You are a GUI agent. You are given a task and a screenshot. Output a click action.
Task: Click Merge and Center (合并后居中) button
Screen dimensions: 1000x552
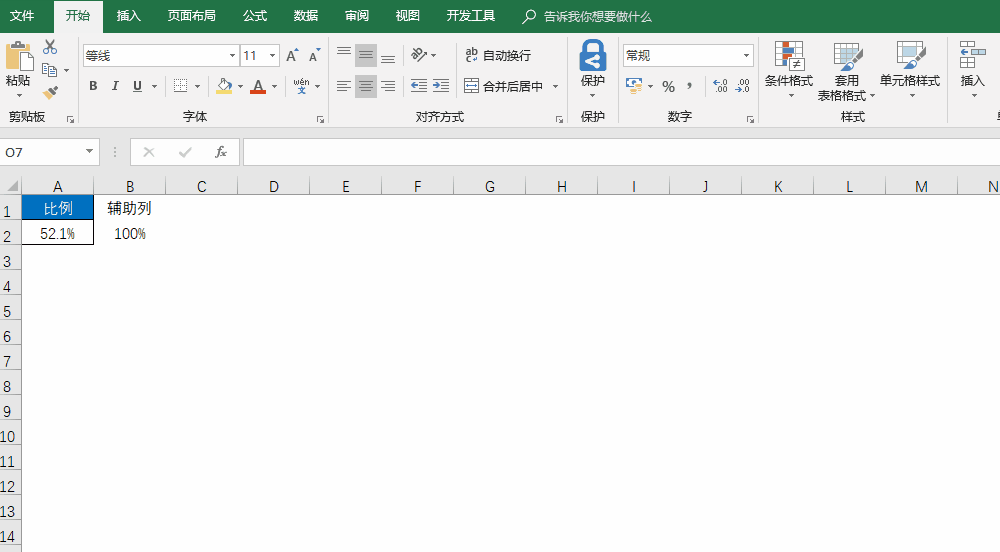click(504, 86)
